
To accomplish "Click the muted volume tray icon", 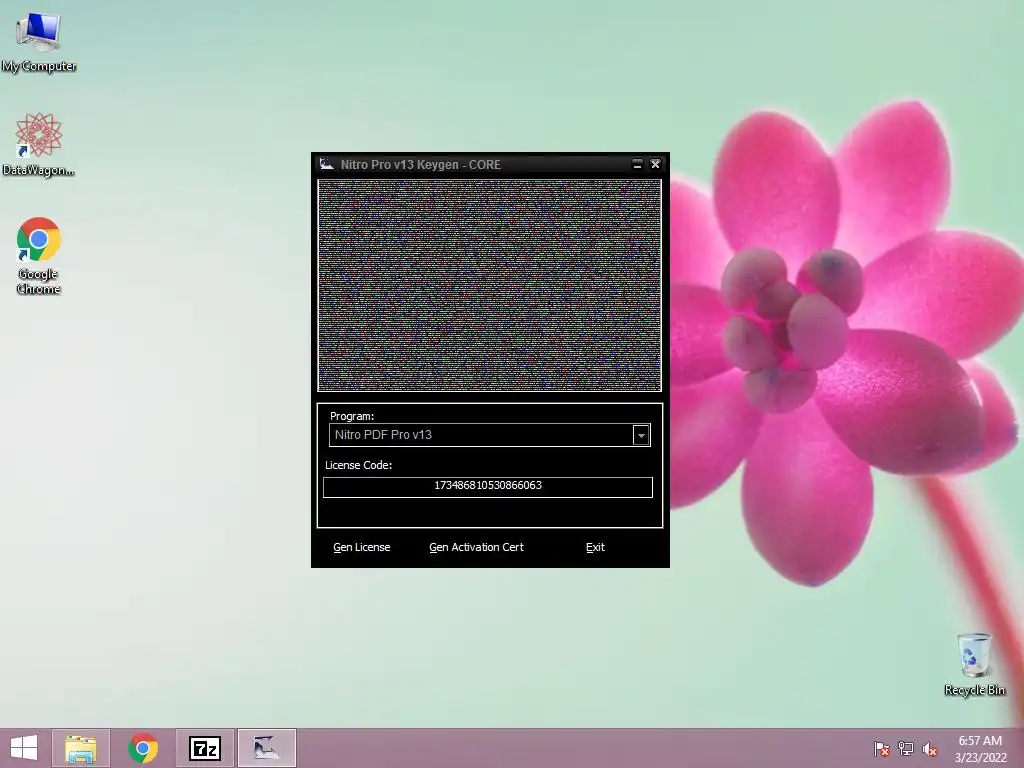I will (x=930, y=748).
